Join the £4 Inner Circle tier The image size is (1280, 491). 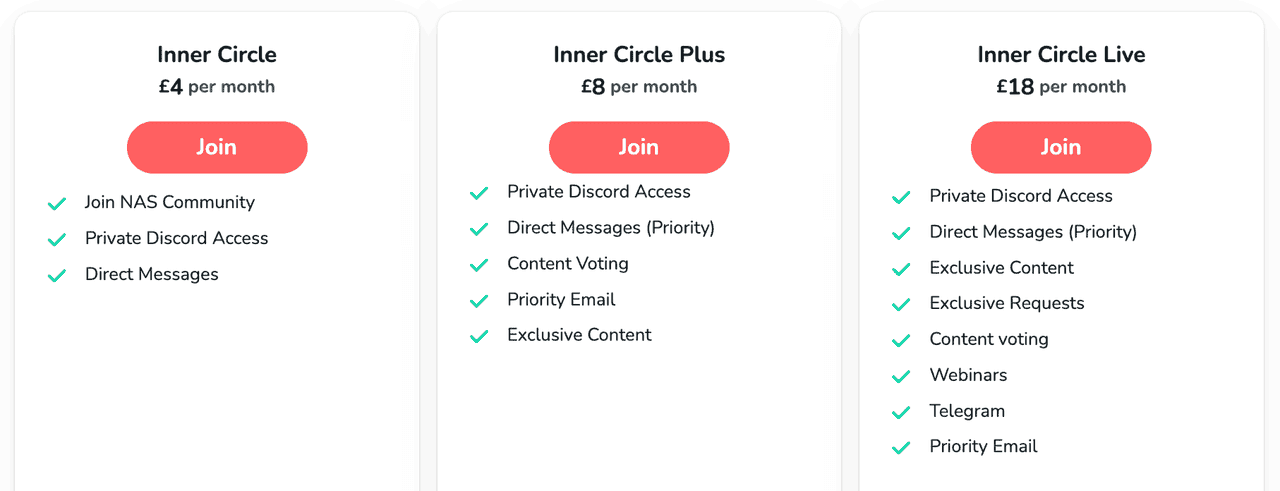coord(217,148)
